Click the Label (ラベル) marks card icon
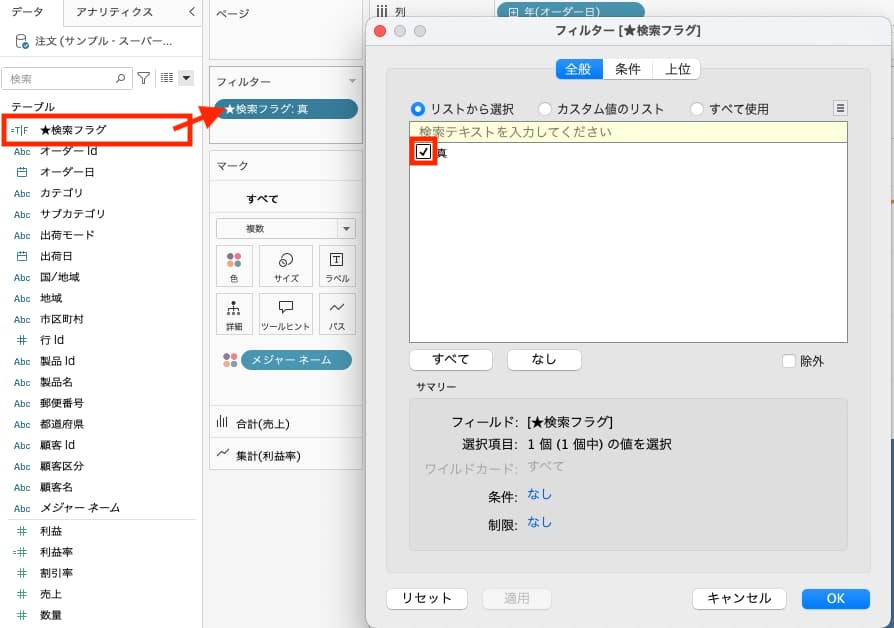894x628 pixels. click(337, 266)
